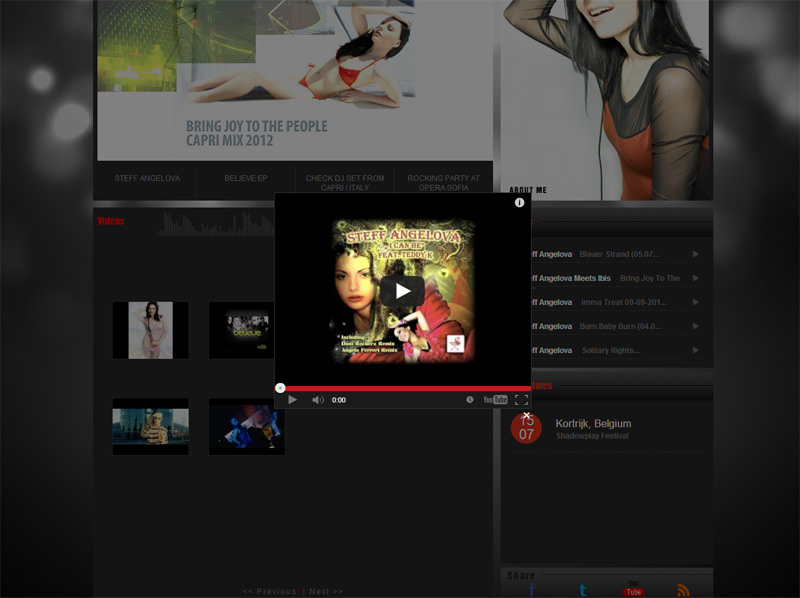Go to Next videos page

click(326, 591)
